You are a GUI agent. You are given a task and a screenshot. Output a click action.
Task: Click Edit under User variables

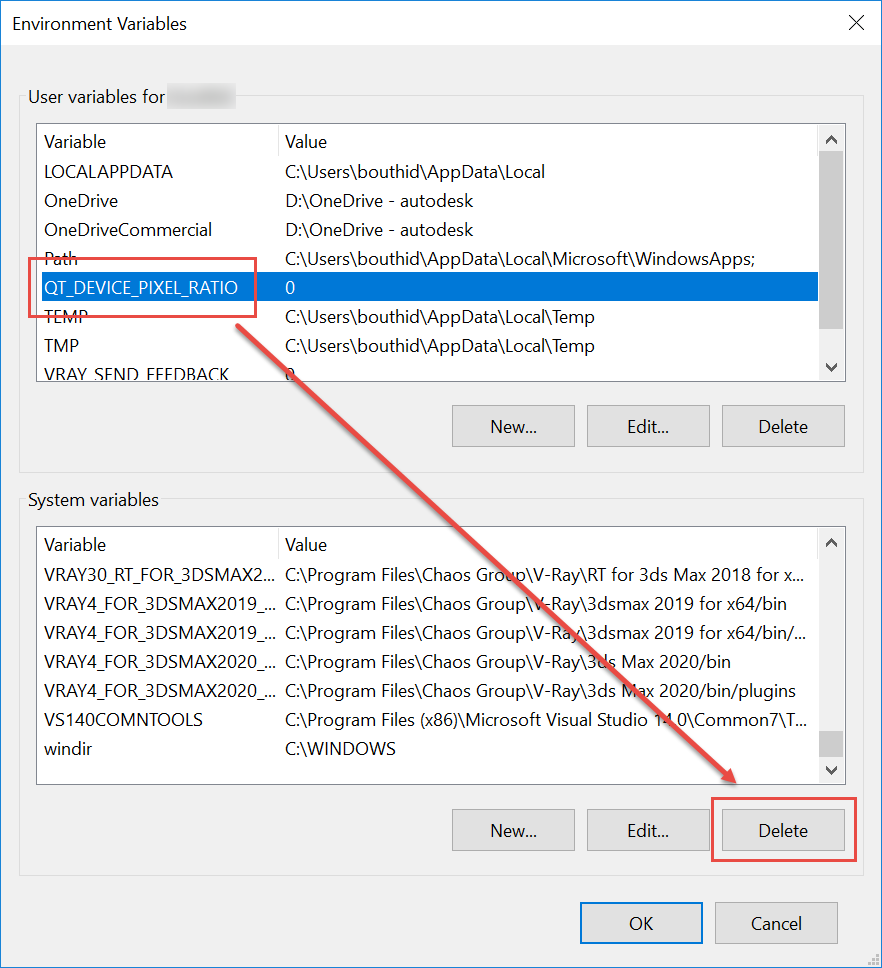point(648,426)
